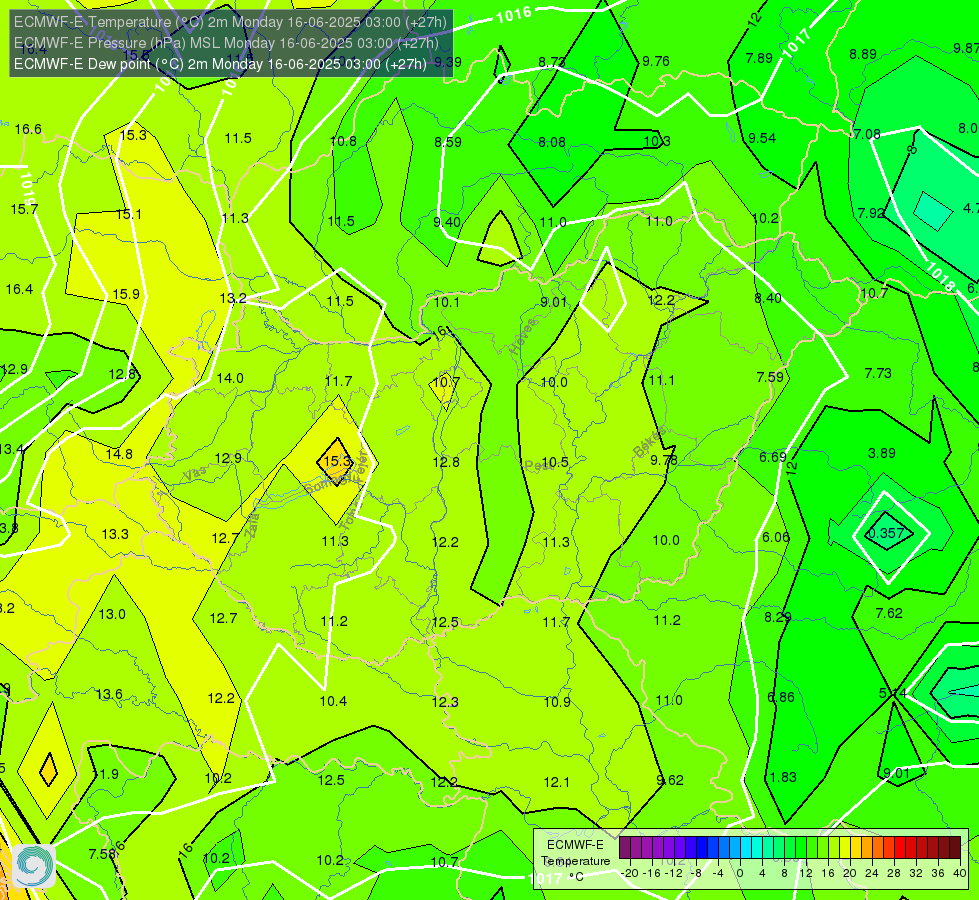This screenshot has width=979, height=900.
Task: Click the 16.4 dew point value
Action: pos(19,289)
